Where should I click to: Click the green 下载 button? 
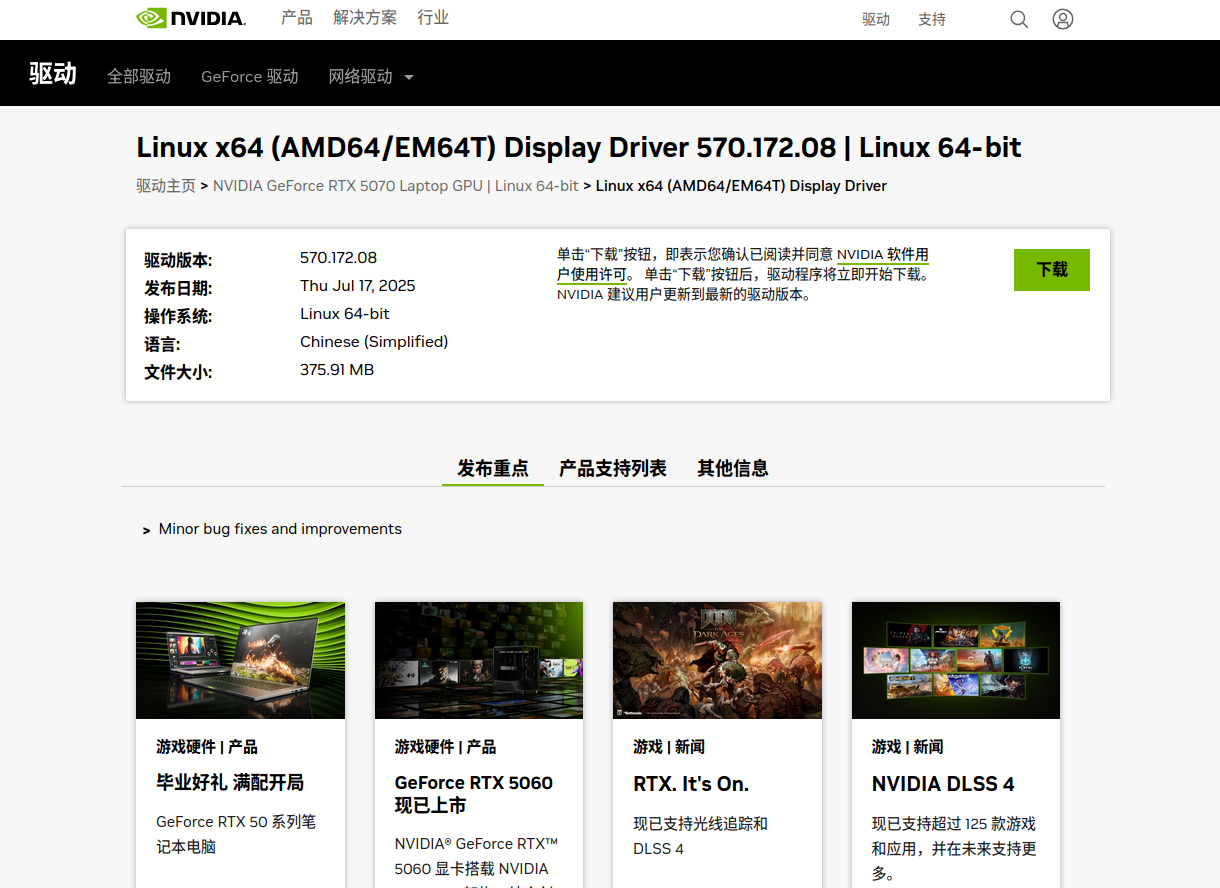click(x=1051, y=269)
